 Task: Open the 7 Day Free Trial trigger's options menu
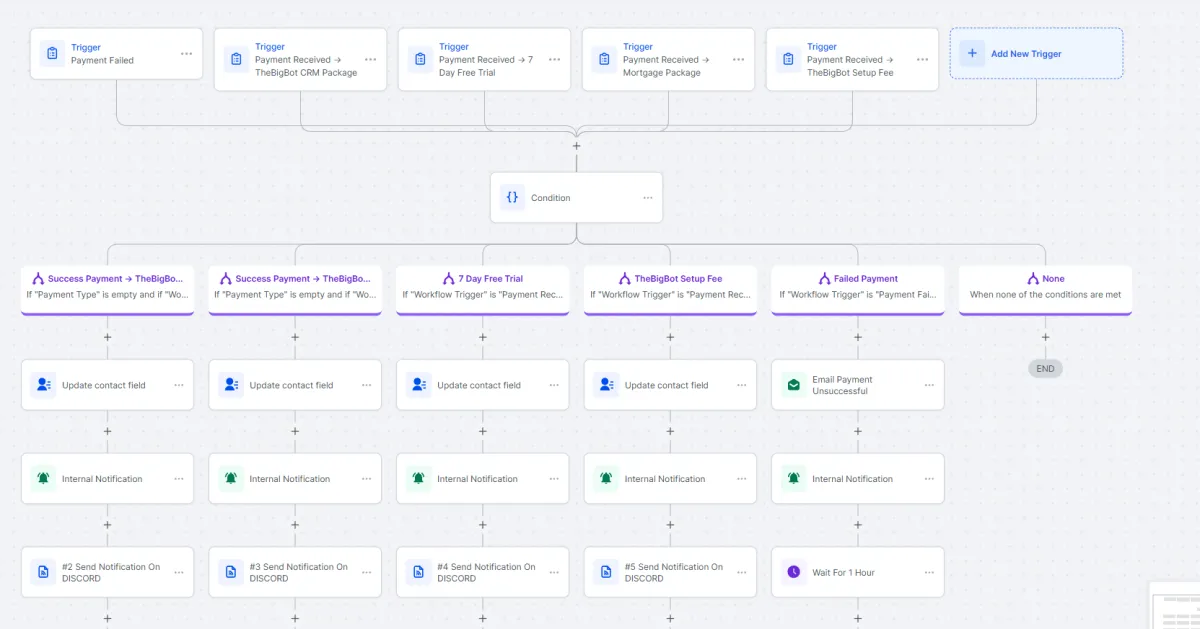click(555, 59)
